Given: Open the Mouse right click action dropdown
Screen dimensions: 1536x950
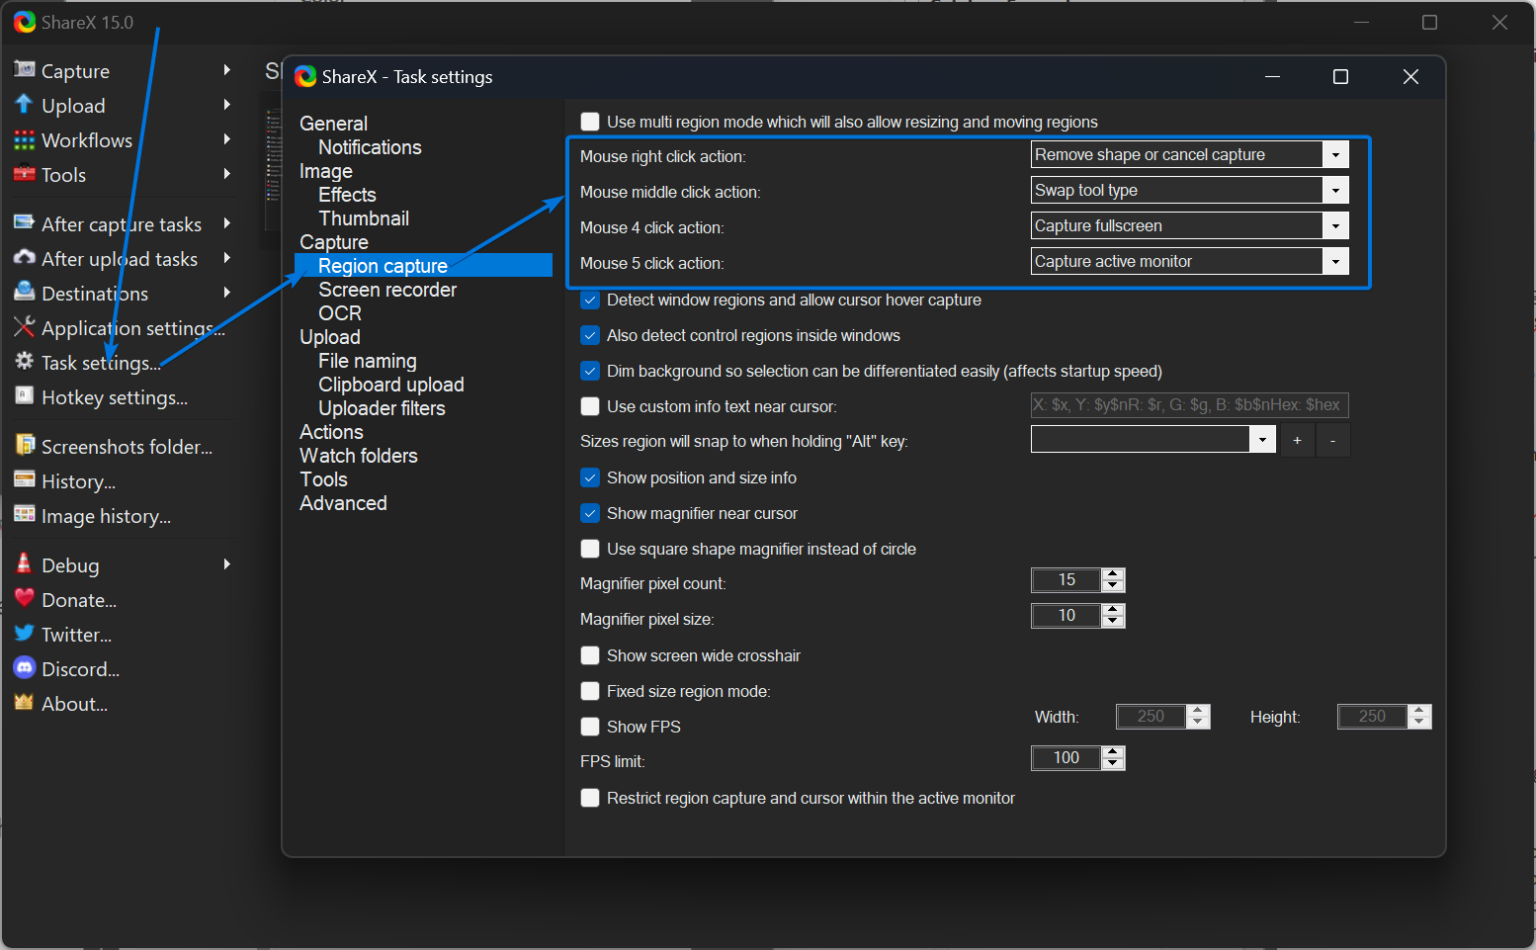Looking at the screenshot, I should coord(1335,154).
